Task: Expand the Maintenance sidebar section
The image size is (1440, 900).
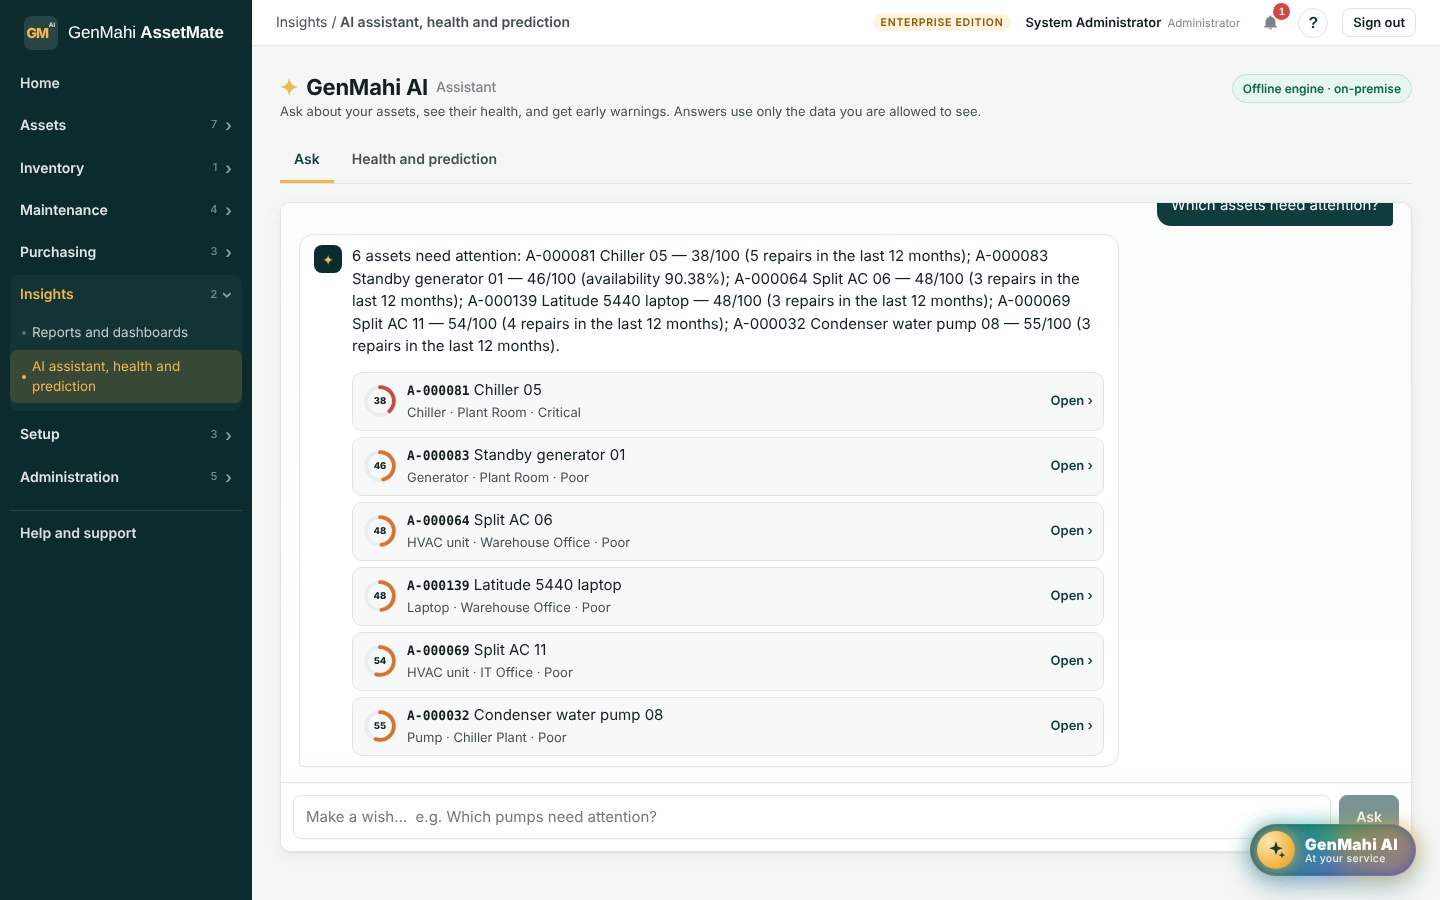Action: (x=126, y=210)
